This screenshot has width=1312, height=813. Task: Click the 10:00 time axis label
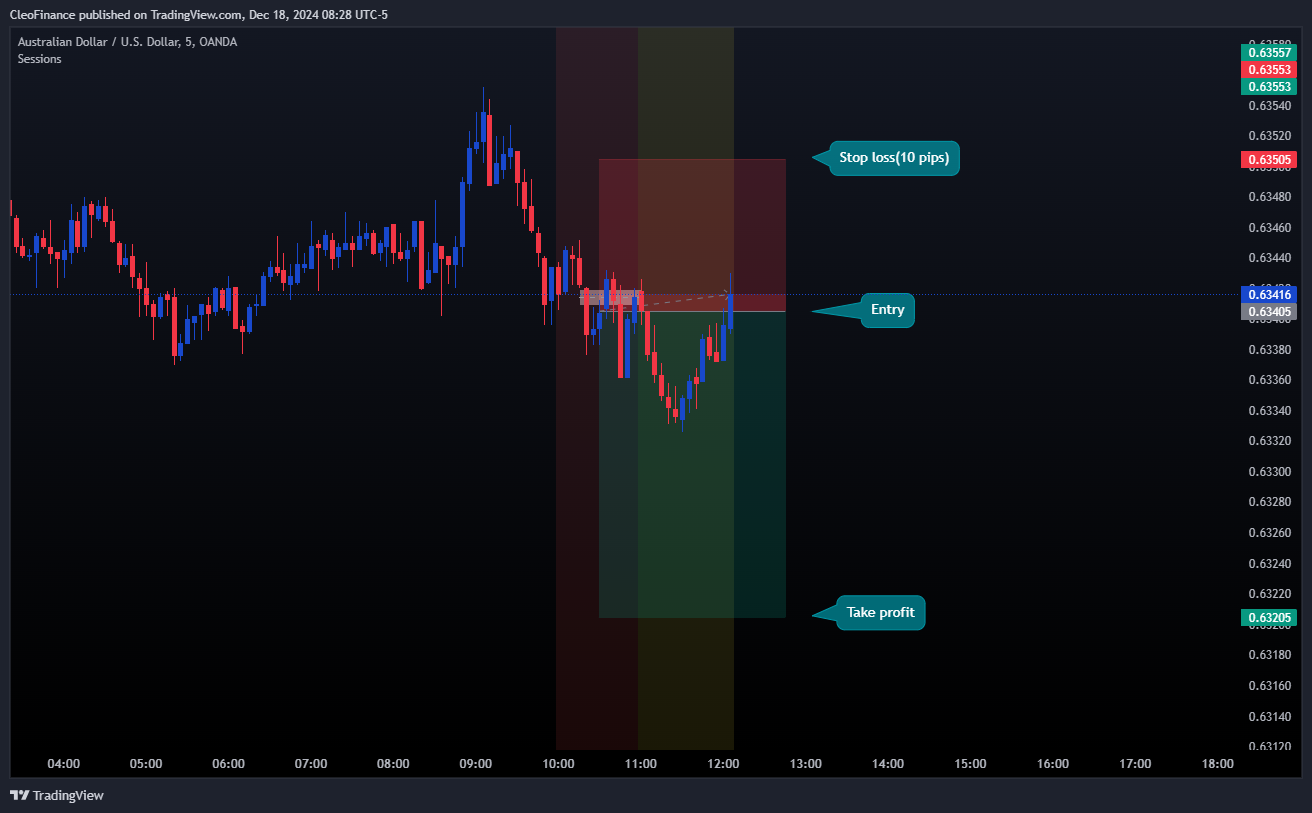(558, 764)
